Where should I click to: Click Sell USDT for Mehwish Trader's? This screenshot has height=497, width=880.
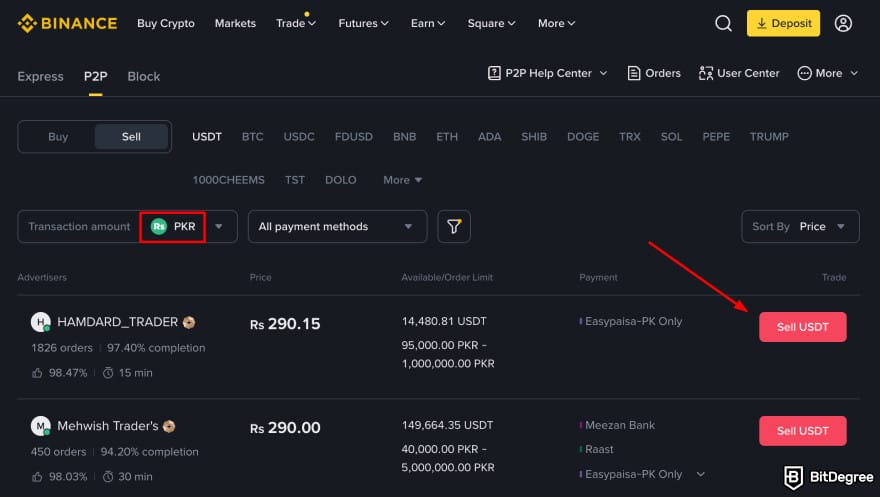click(803, 431)
